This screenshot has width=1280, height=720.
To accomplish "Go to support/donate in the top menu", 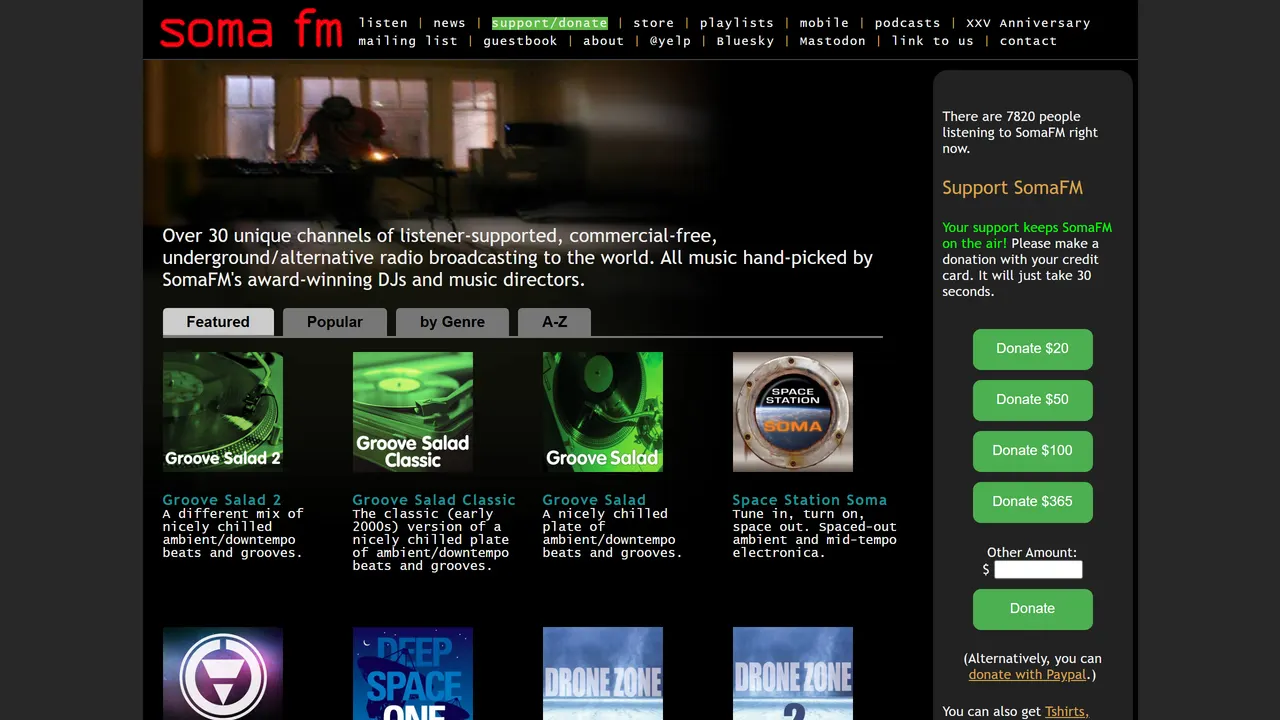I will (549, 23).
